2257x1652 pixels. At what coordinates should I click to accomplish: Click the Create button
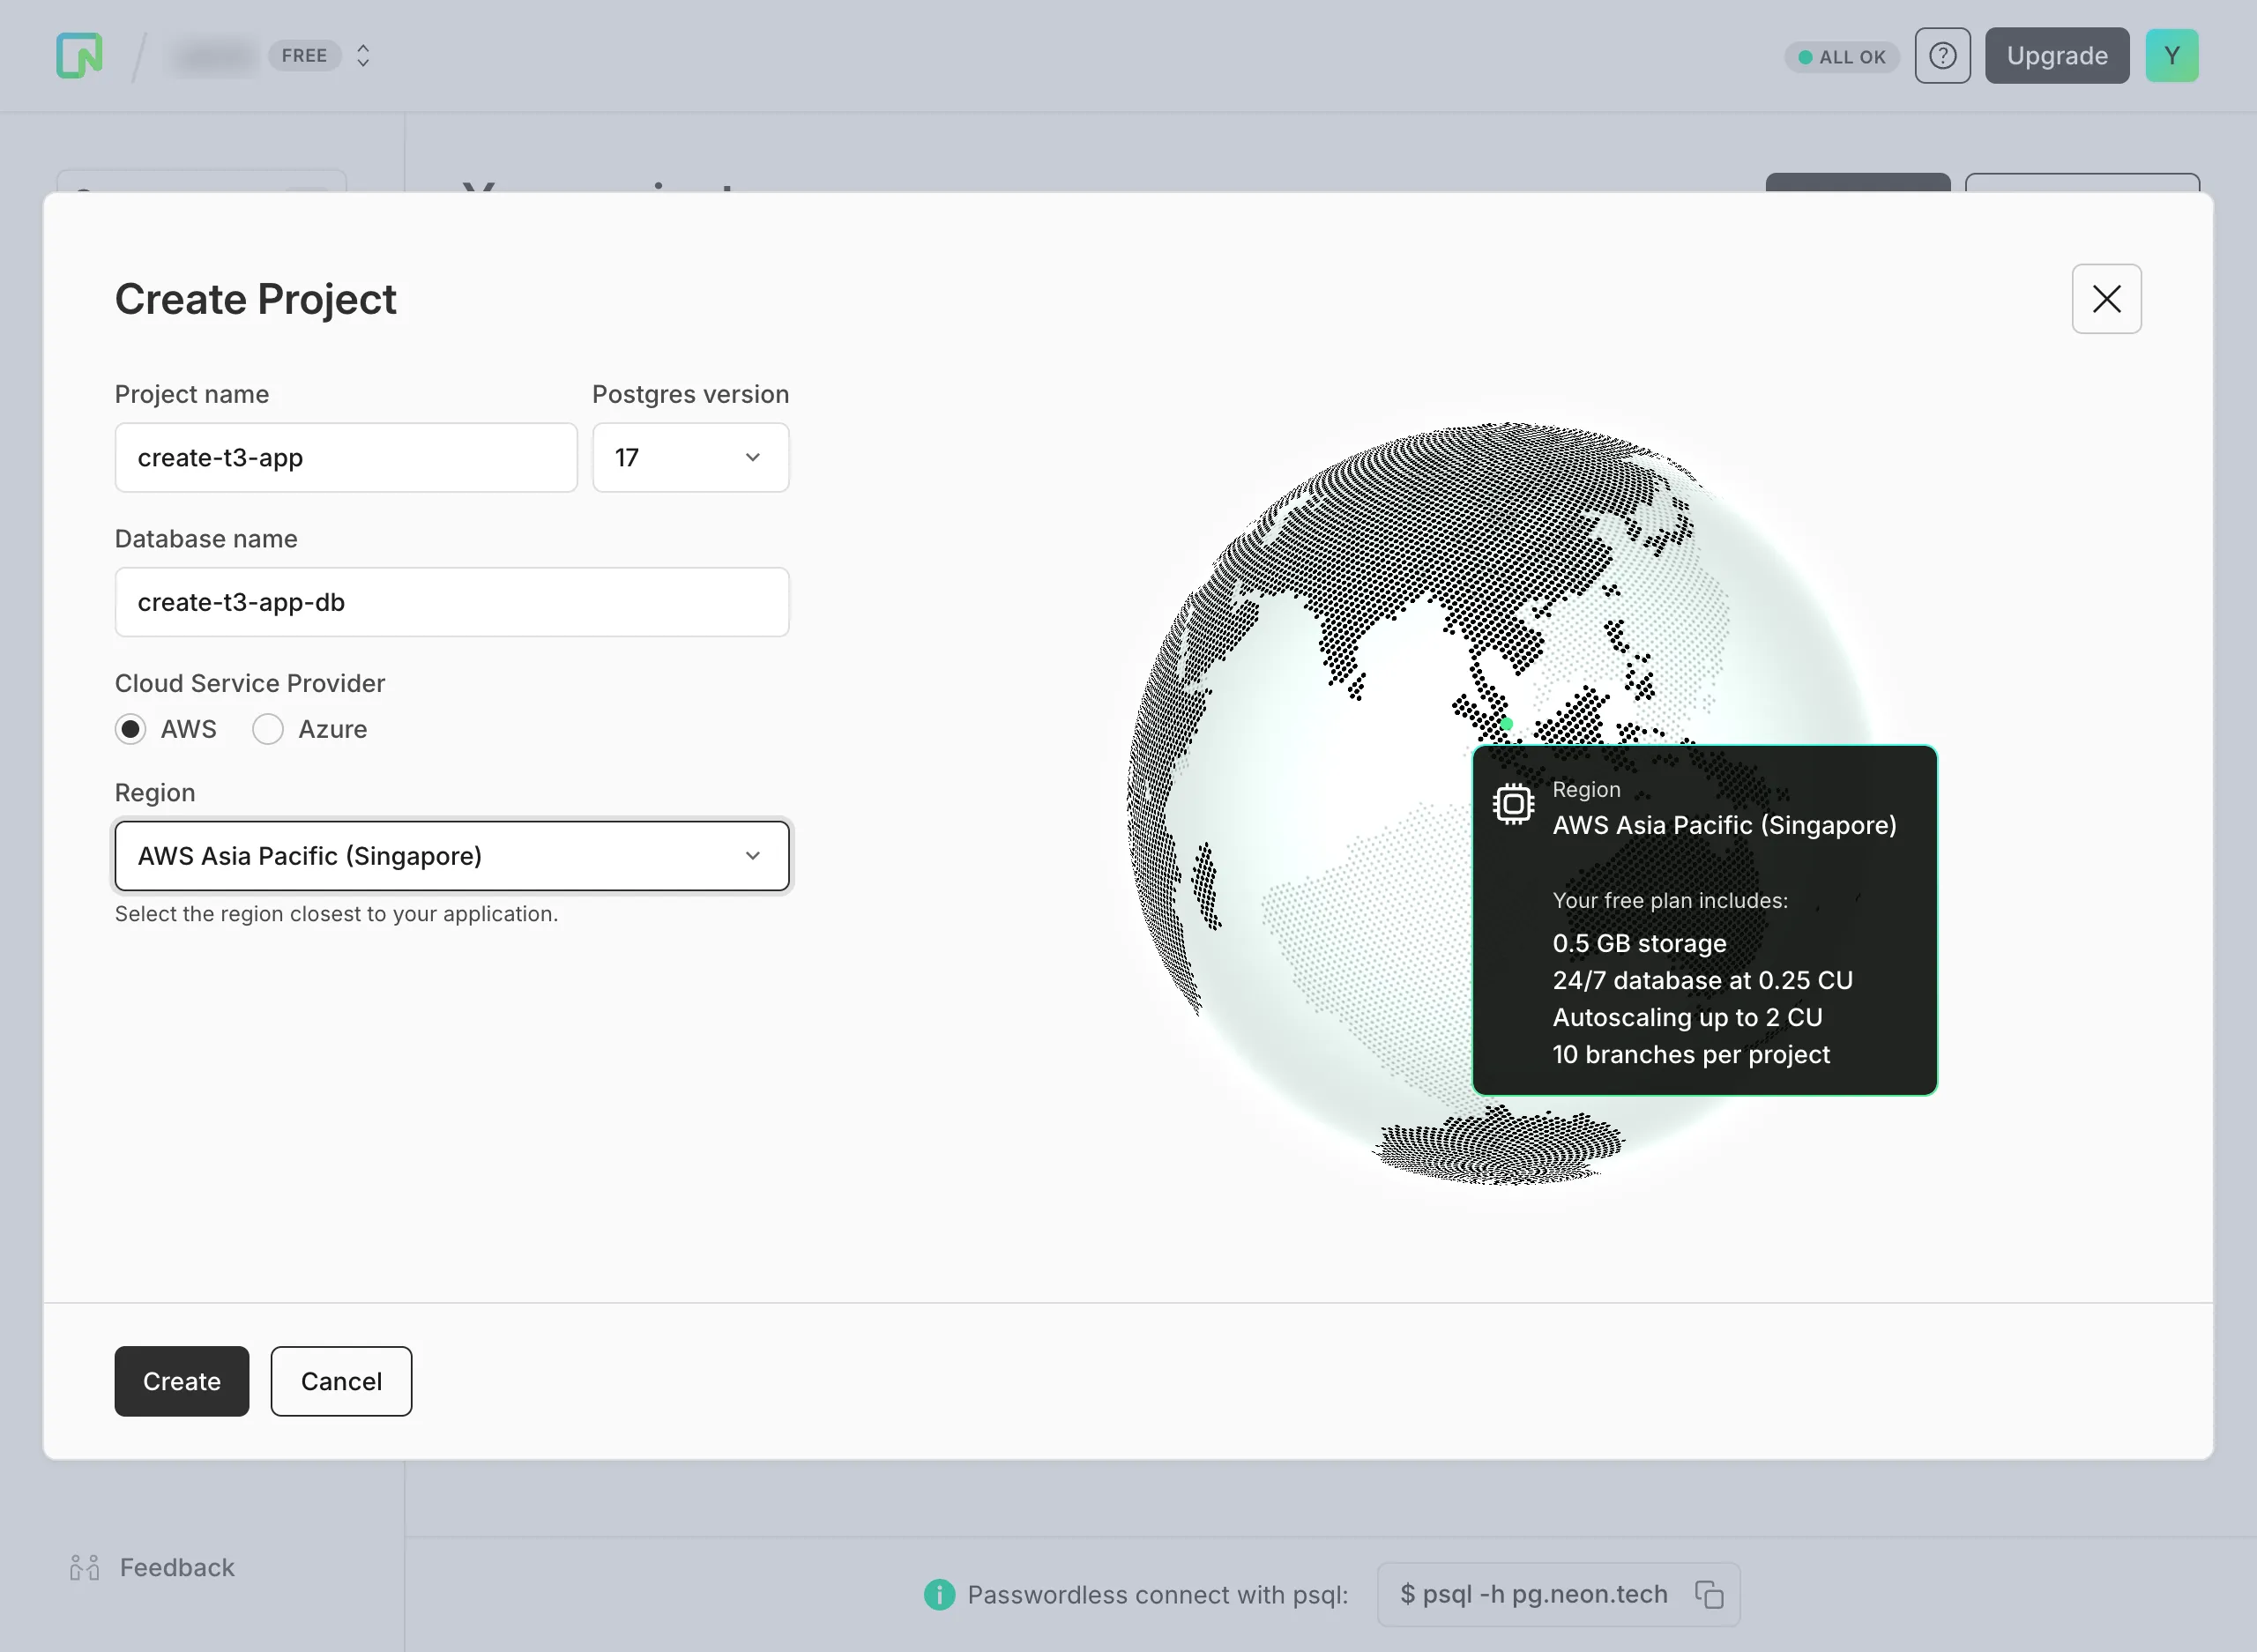[x=182, y=1381]
